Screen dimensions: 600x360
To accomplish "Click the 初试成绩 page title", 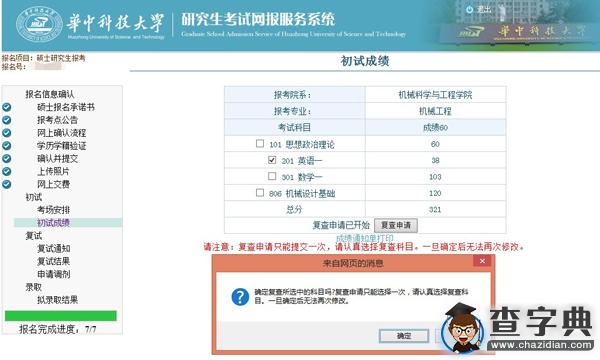I will 365,61.
